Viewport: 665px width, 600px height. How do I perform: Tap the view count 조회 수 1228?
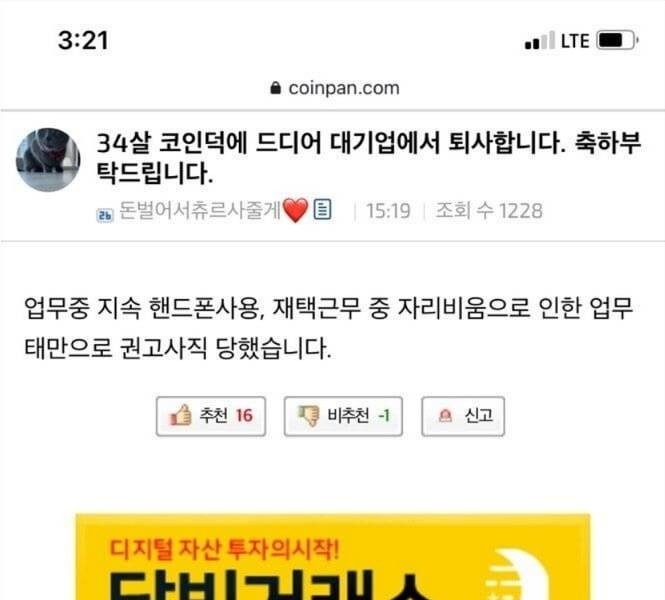click(x=489, y=211)
